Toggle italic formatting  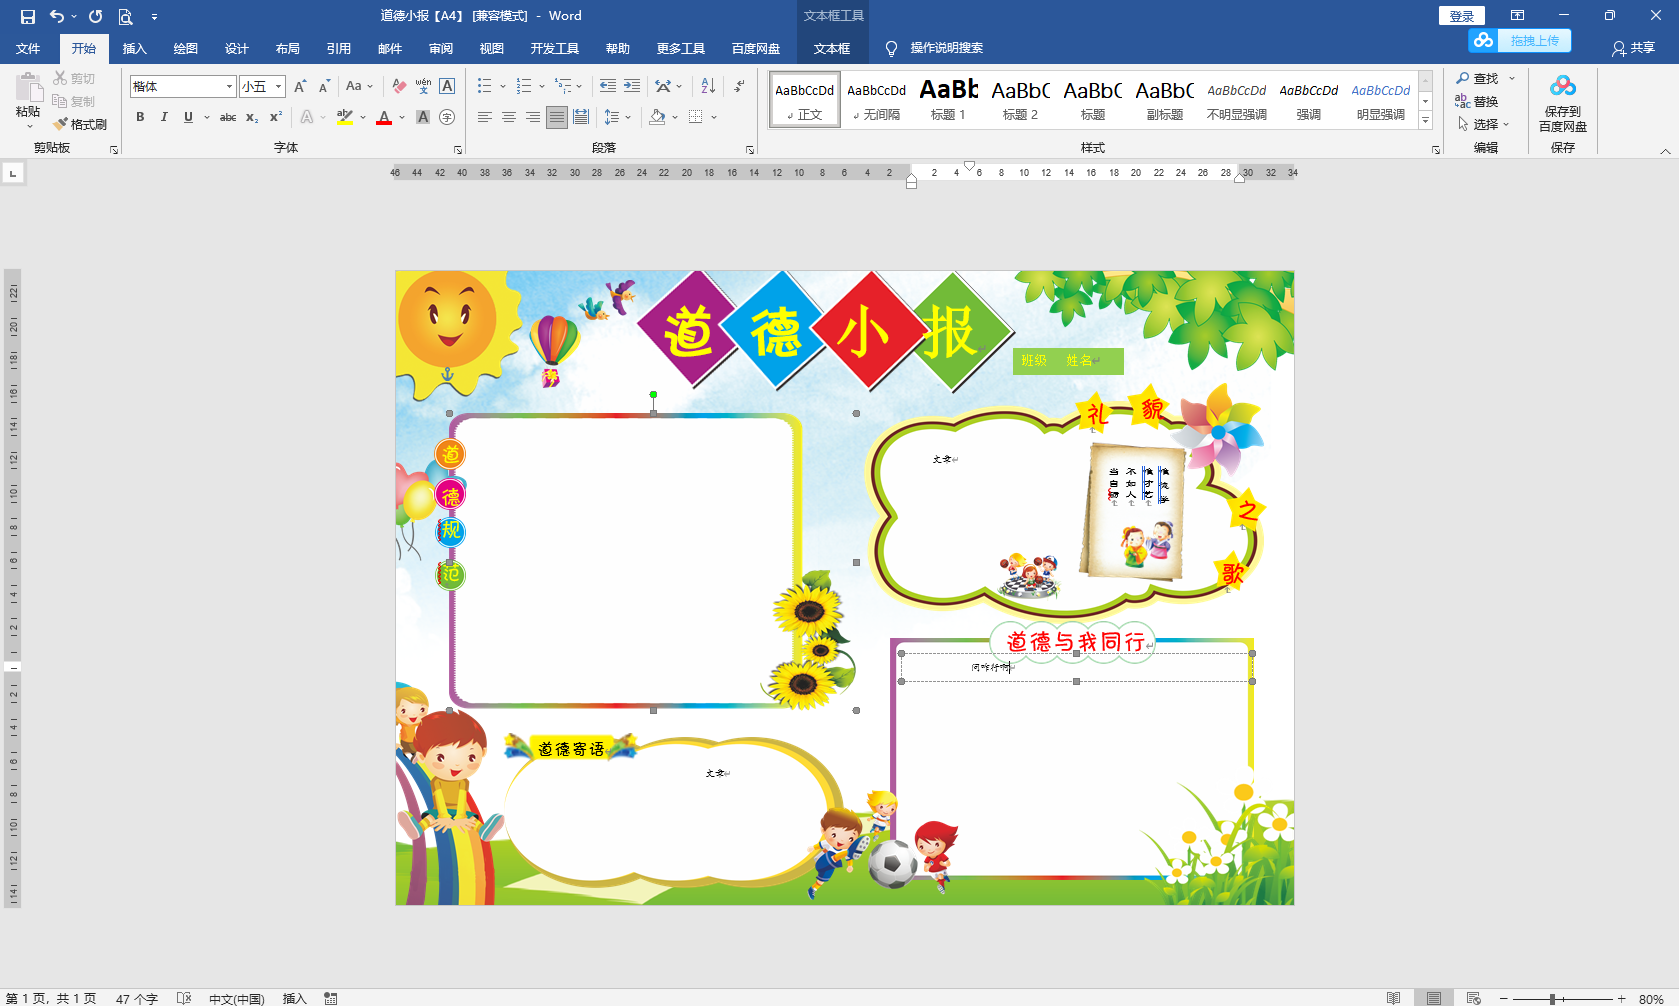164,117
